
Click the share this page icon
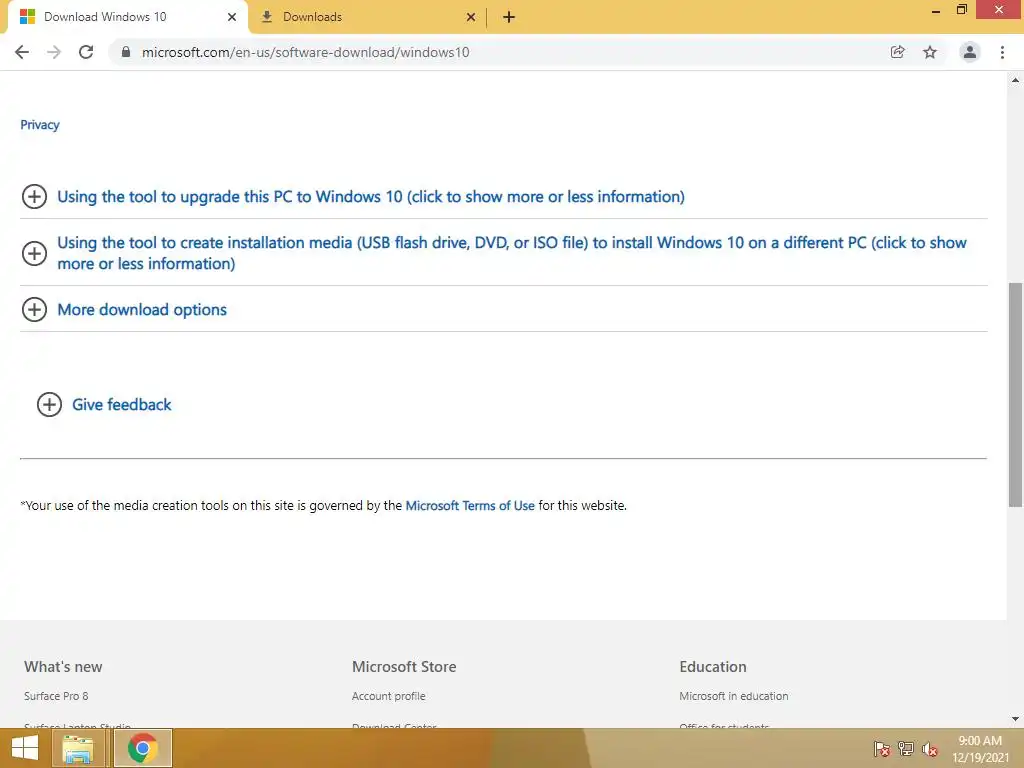pos(897,52)
